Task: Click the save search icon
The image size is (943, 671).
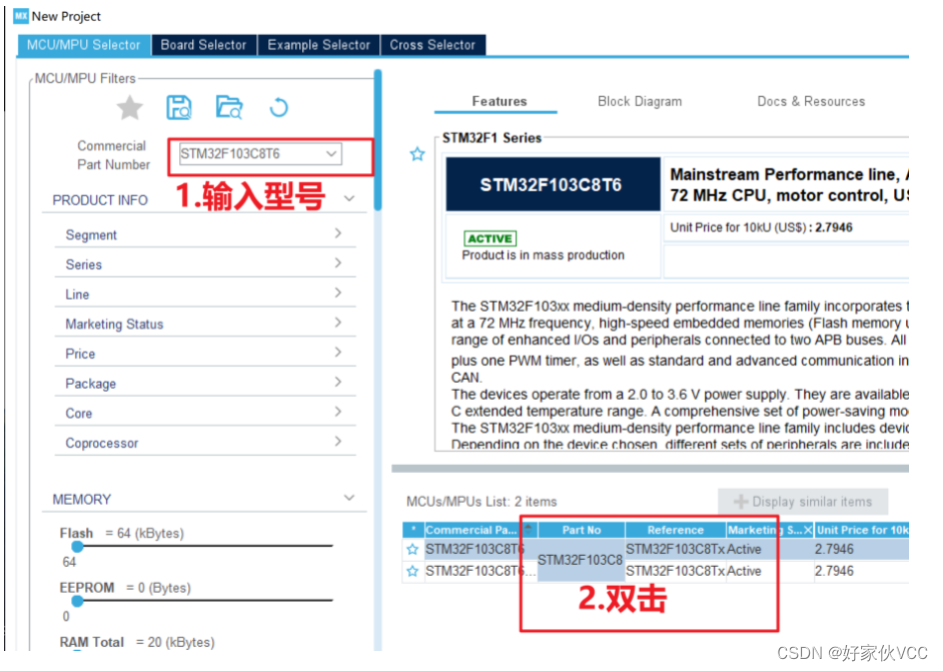Action: click(179, 108)
